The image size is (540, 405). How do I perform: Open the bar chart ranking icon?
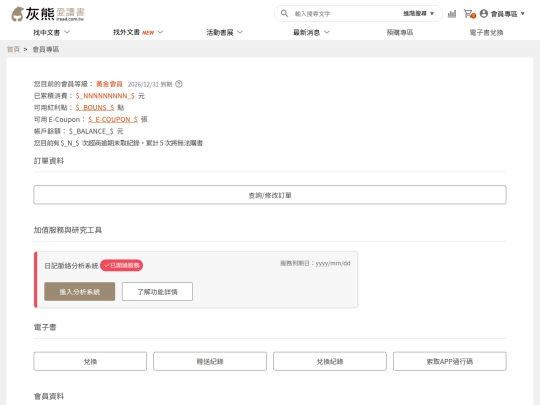pyautogui.click(x=451, y=14)
